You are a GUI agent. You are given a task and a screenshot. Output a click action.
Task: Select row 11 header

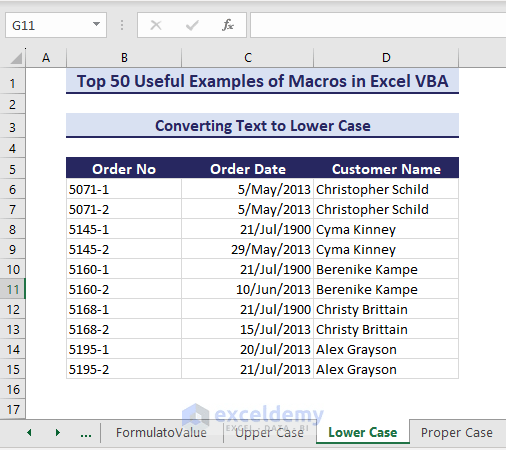pos(12,289)
